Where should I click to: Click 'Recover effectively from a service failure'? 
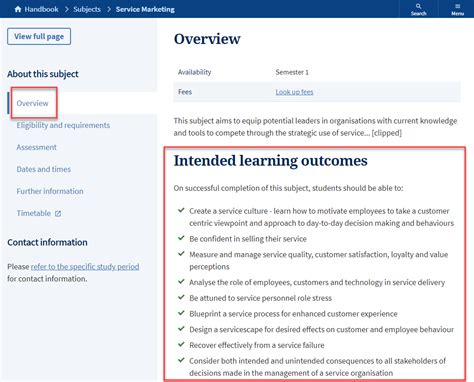tap(257, 345)
